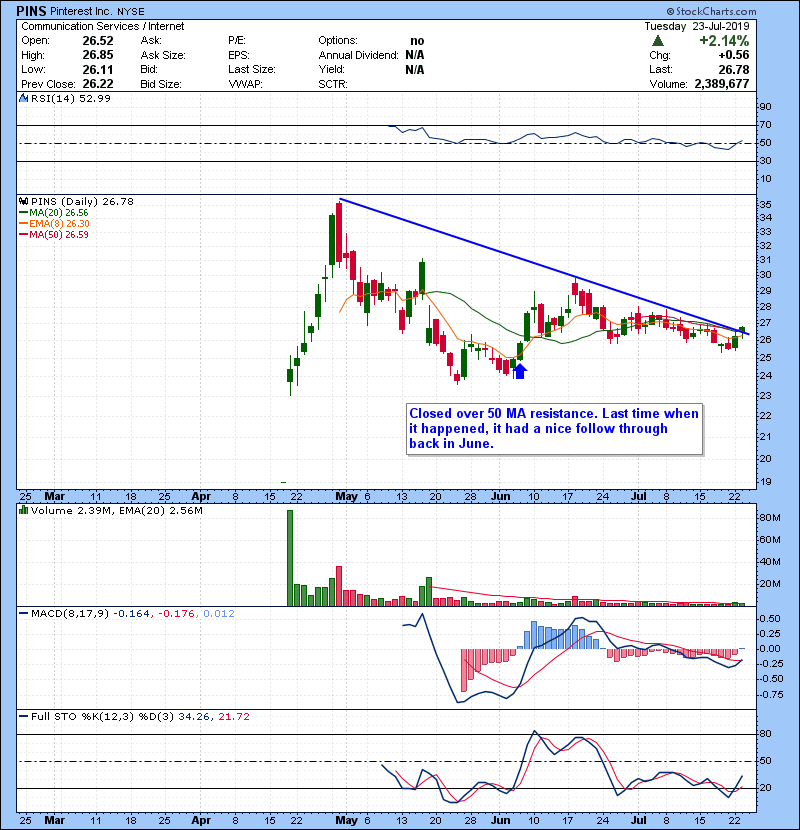Click the Chg value +0.56
Image resolution: width=800 pixels, height=830 pixels.
pos(734,55)
